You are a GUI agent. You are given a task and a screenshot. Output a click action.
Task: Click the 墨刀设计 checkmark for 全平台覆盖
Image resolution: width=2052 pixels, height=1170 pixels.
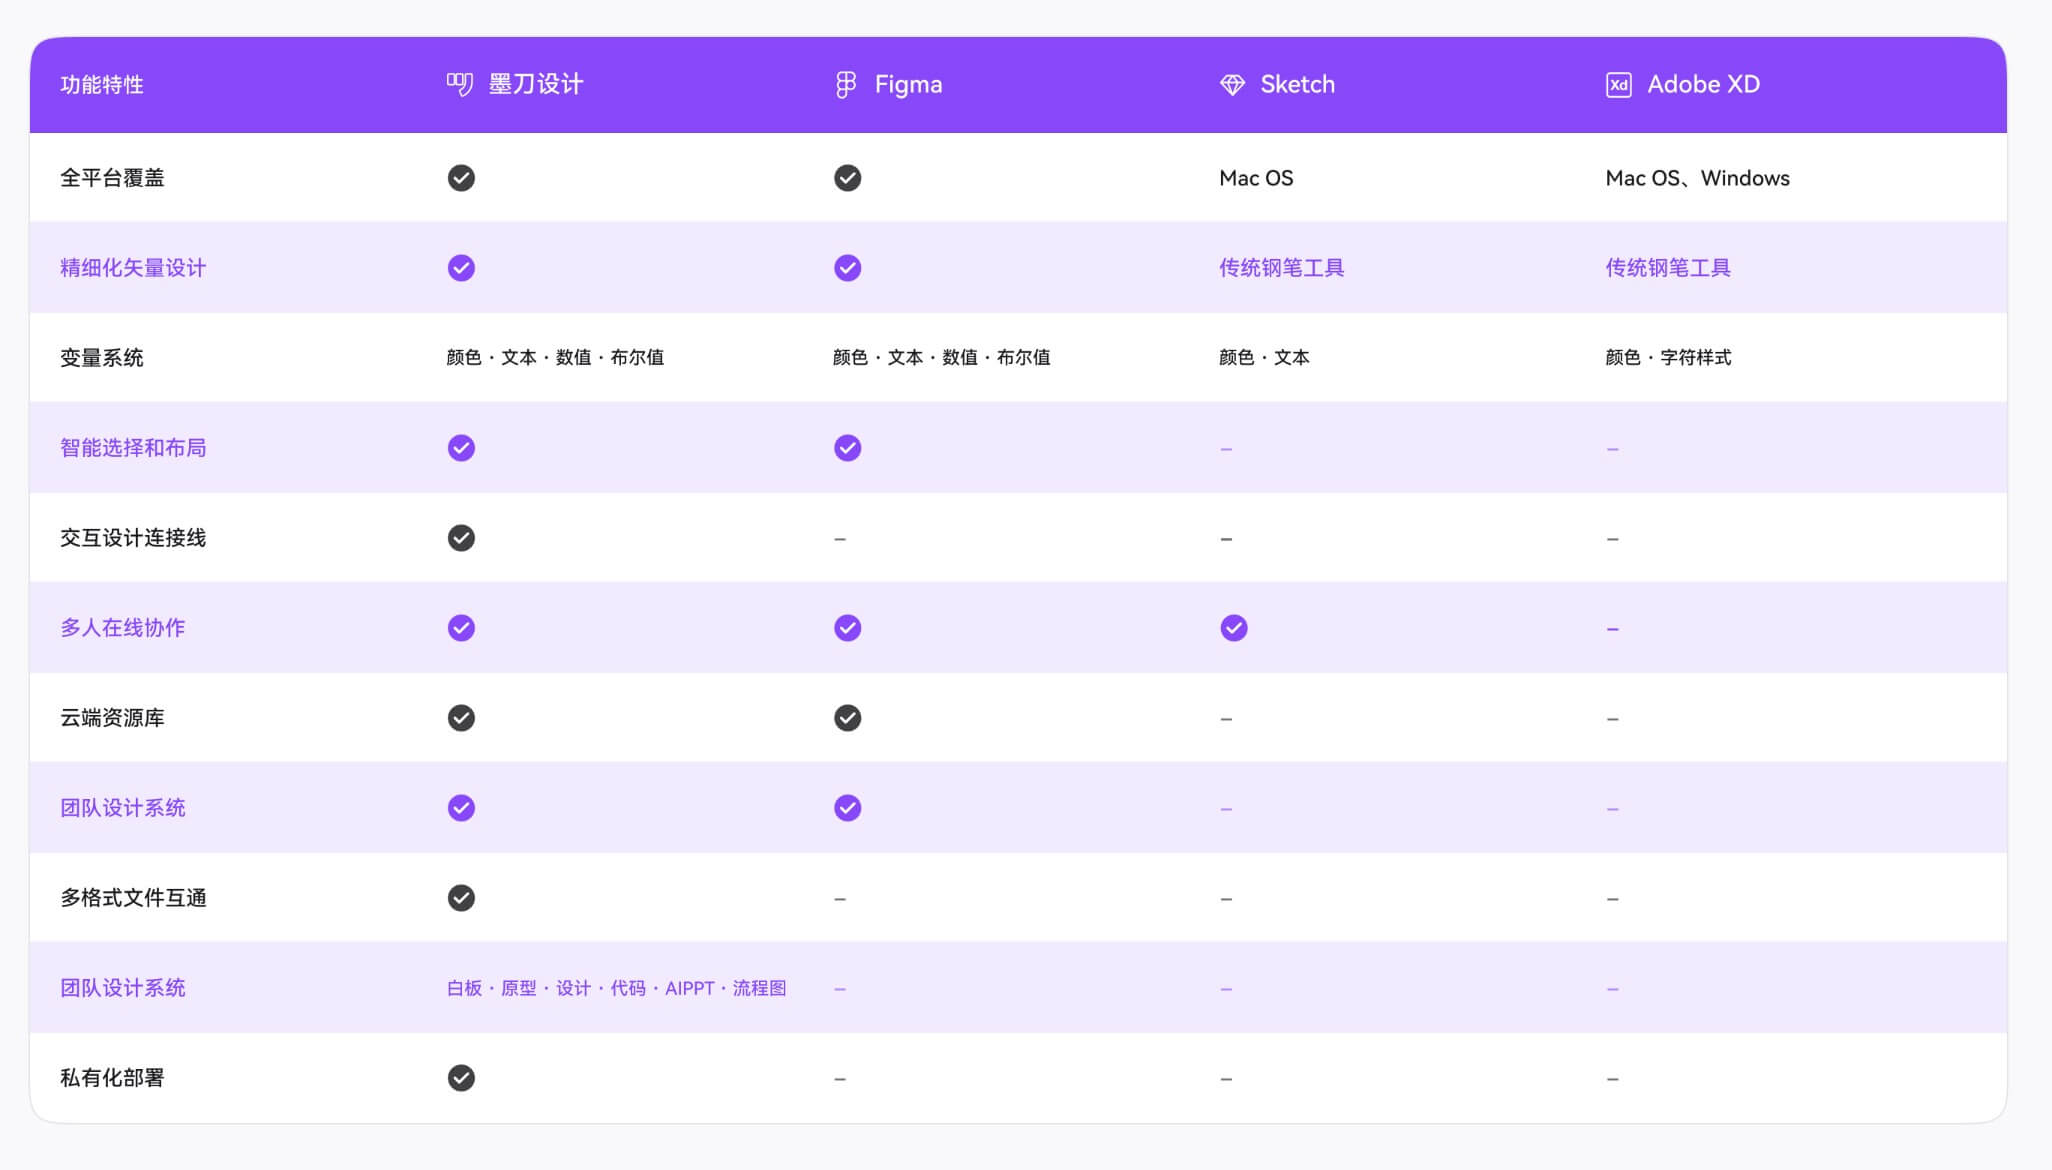(461, 177)
